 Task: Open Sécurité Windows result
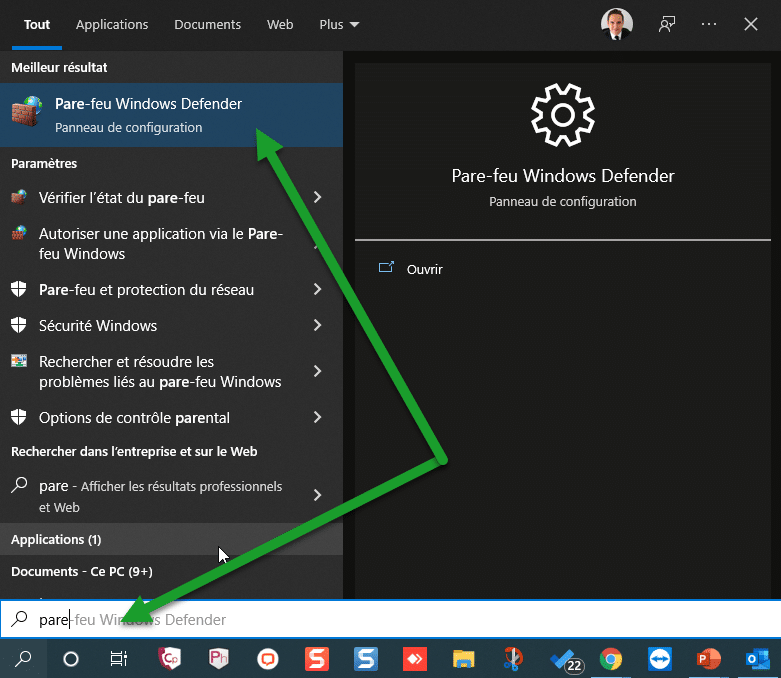coord(98,326)
